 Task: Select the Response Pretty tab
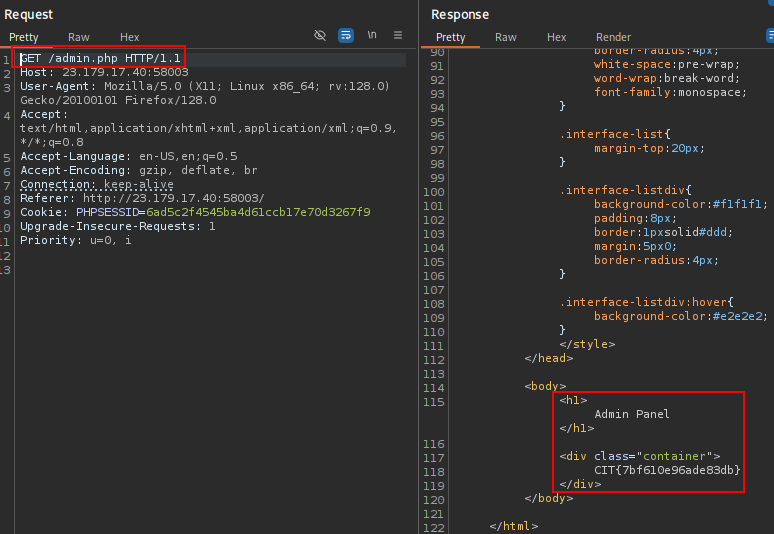451,37
